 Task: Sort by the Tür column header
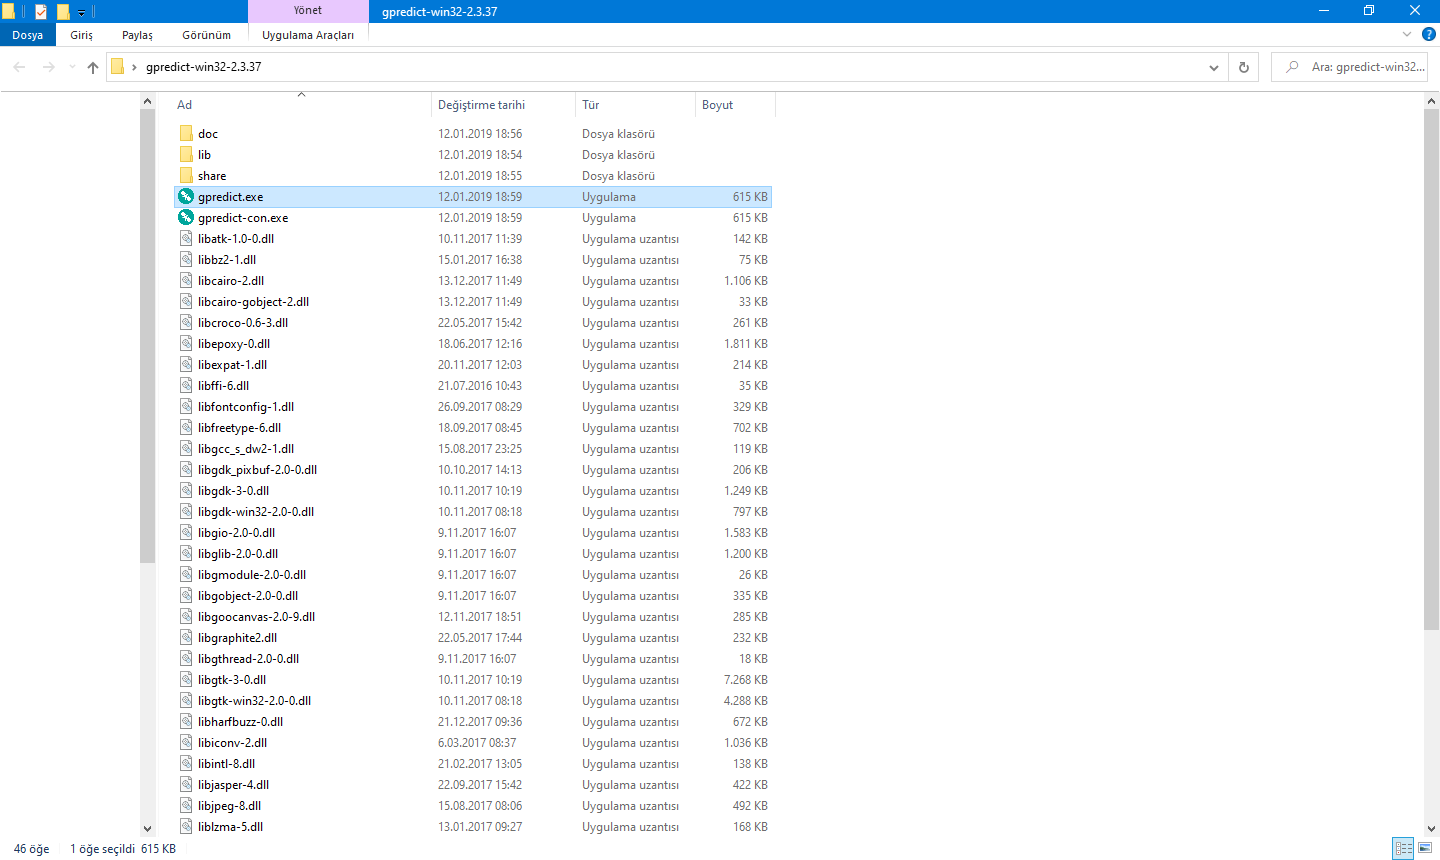click(x=635, y=105)
